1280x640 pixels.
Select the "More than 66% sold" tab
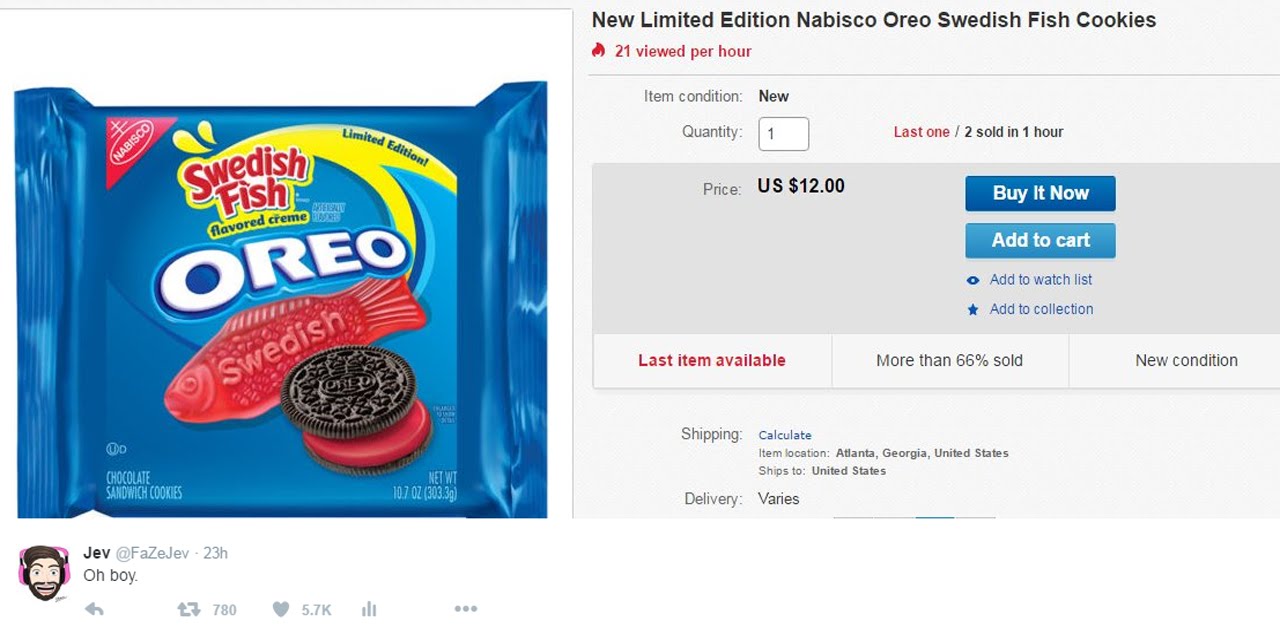point(949,361)
